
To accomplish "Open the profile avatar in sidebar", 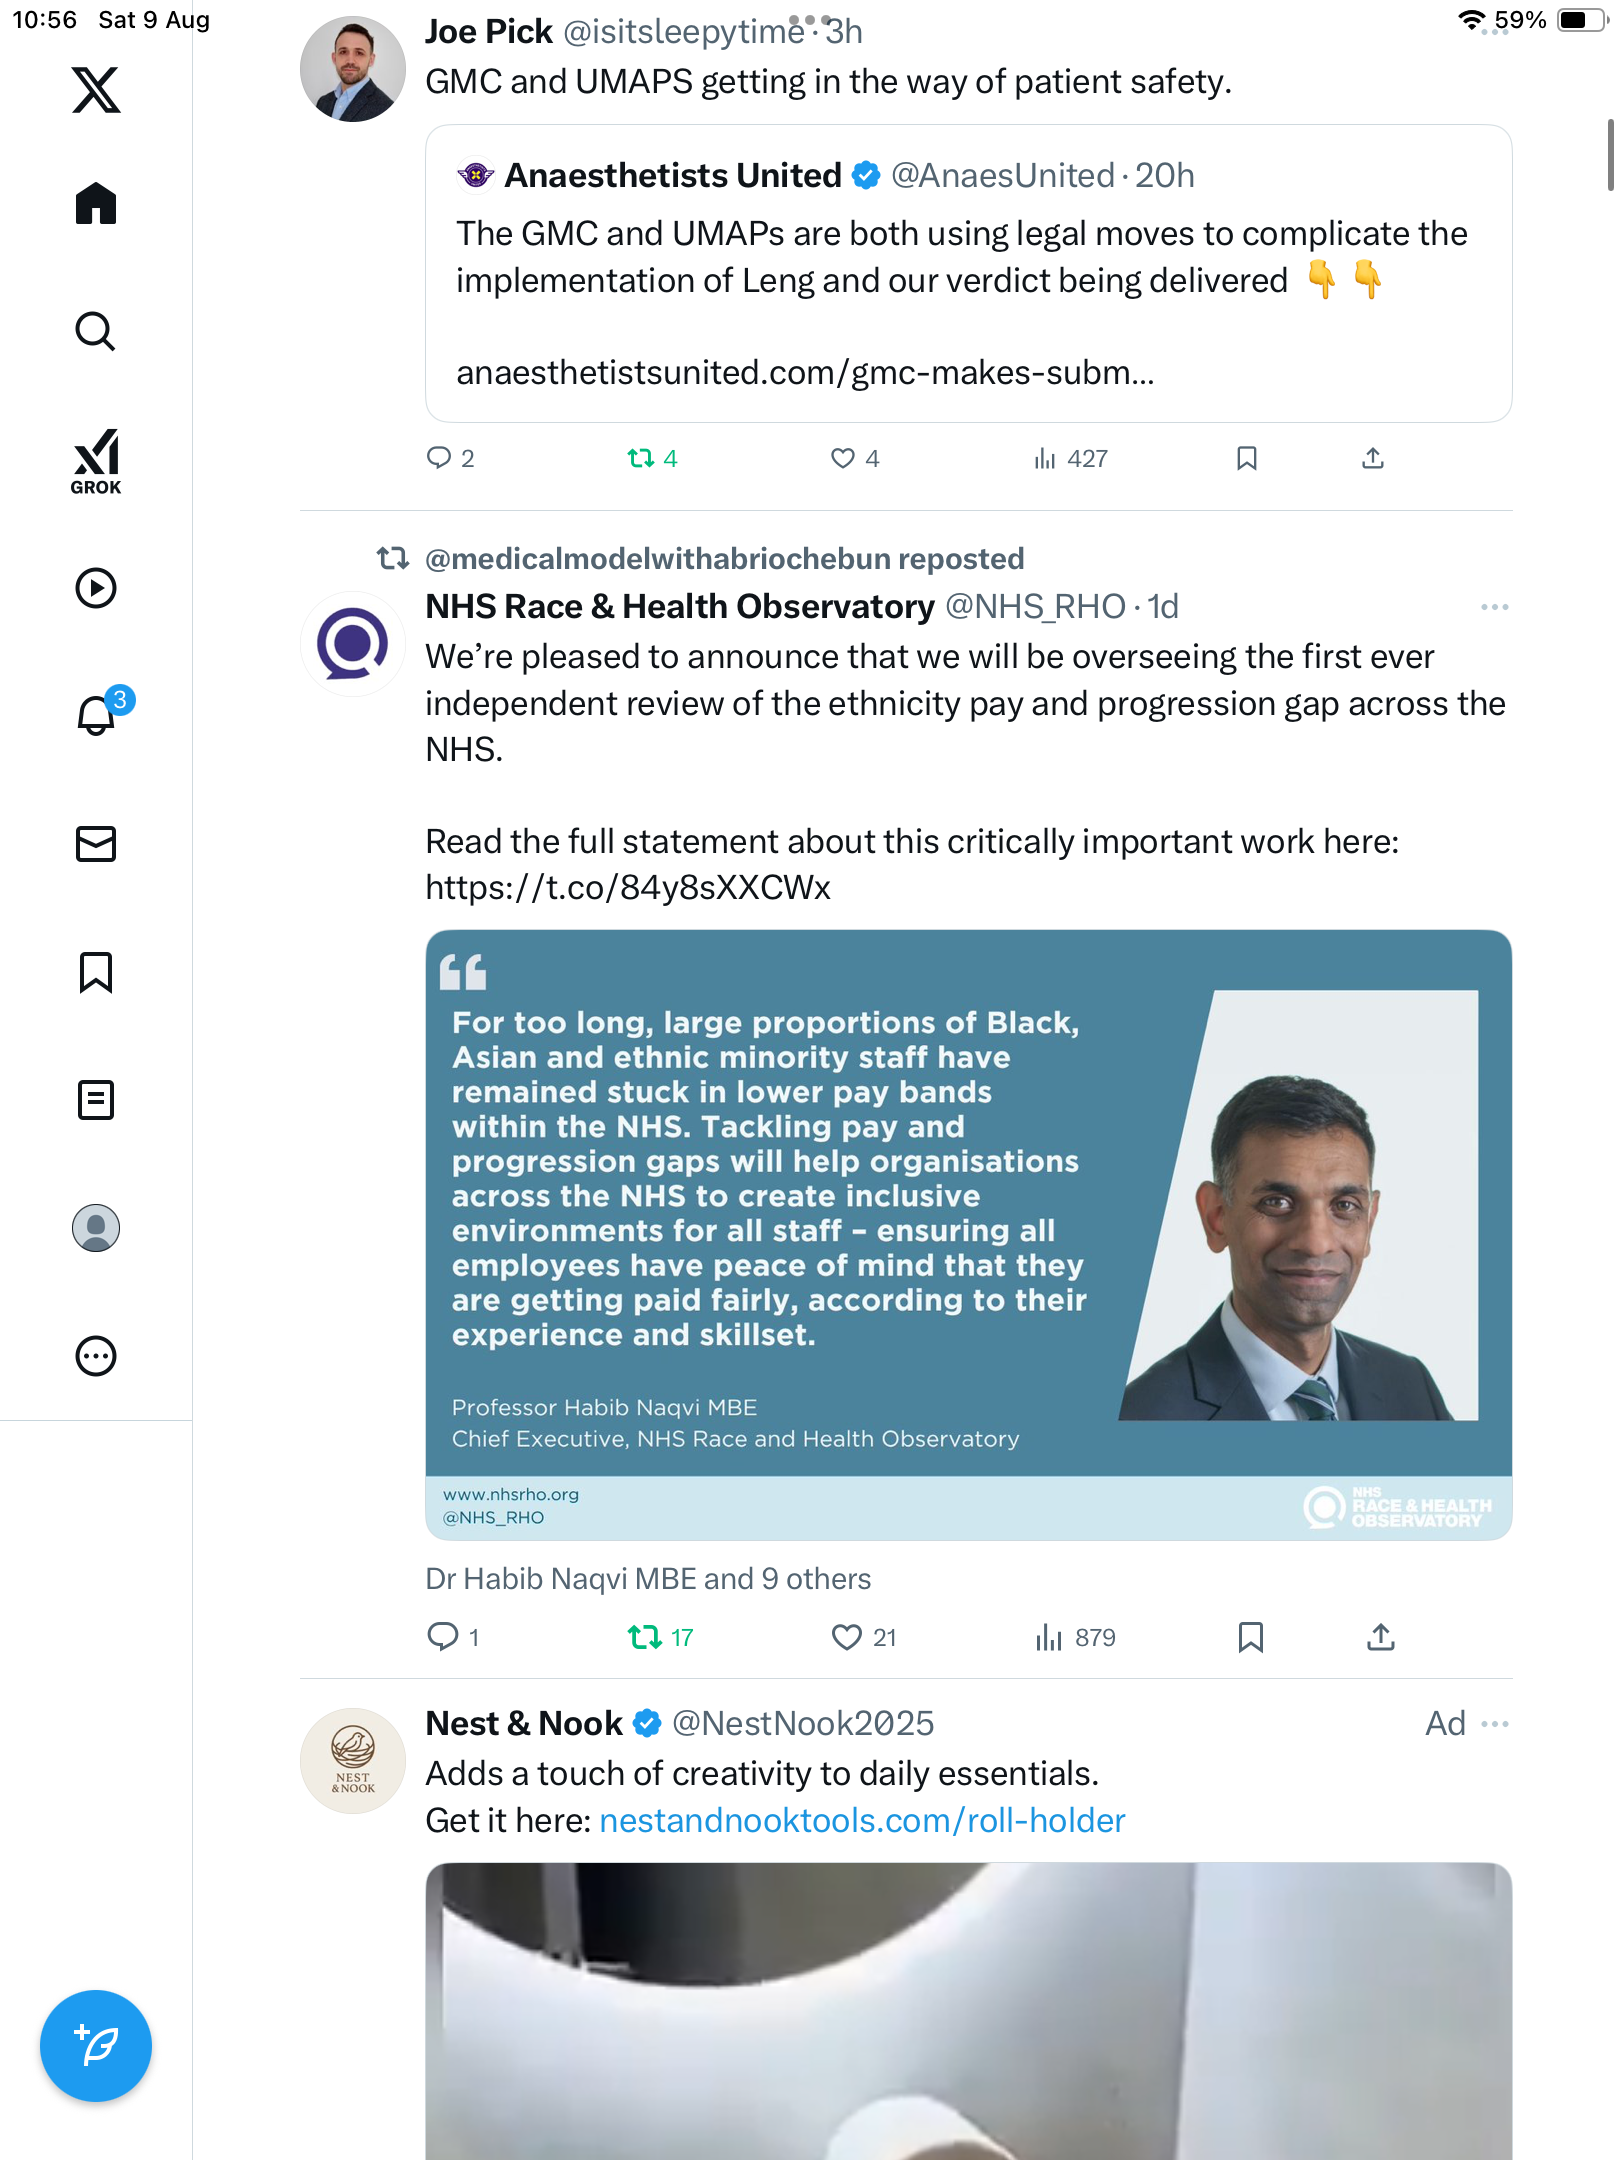I will coord(96,1228).
